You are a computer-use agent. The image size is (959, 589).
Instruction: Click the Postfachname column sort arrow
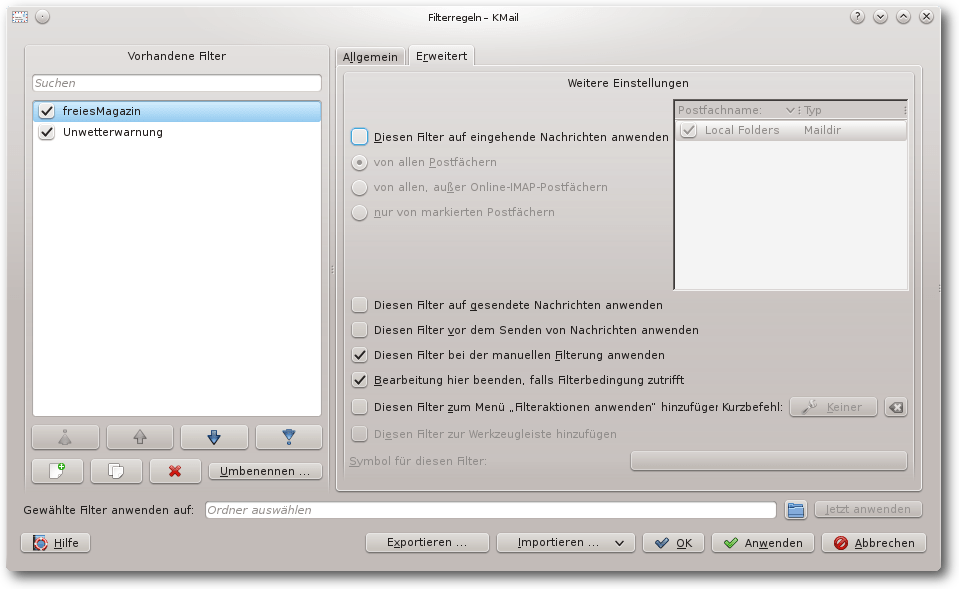click(x=790, y=110)
